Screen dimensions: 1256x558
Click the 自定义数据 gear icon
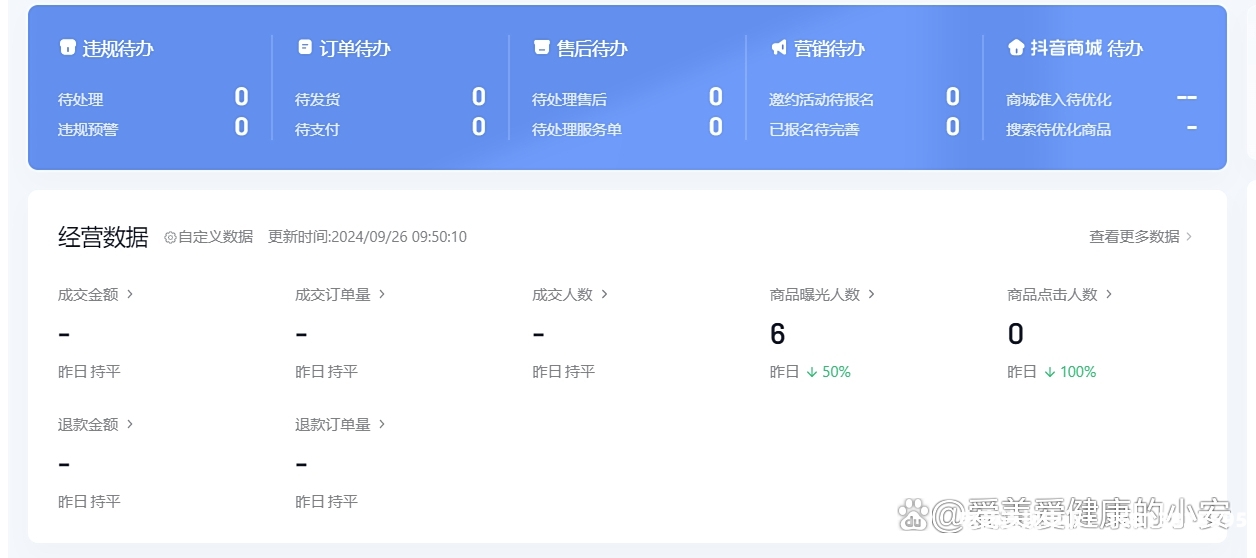170,237
